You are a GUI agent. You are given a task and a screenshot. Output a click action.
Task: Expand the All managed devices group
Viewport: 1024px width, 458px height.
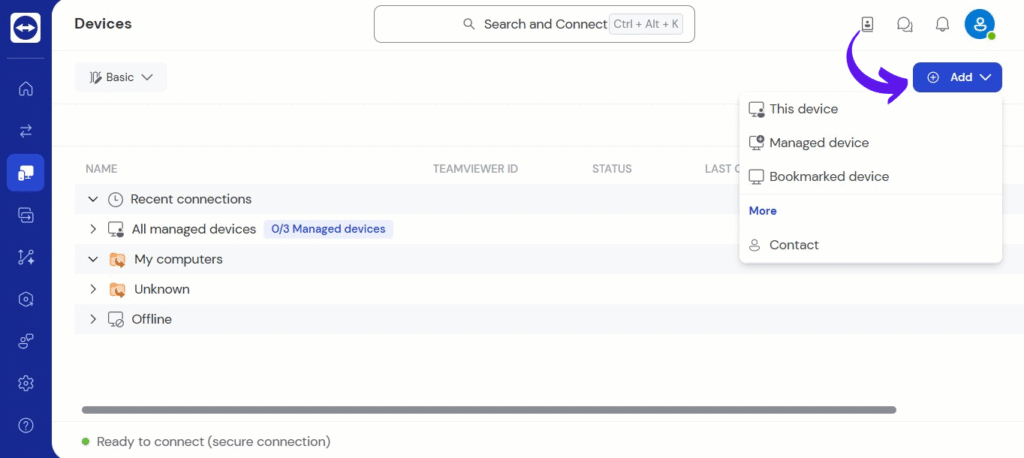coord(93,229)
